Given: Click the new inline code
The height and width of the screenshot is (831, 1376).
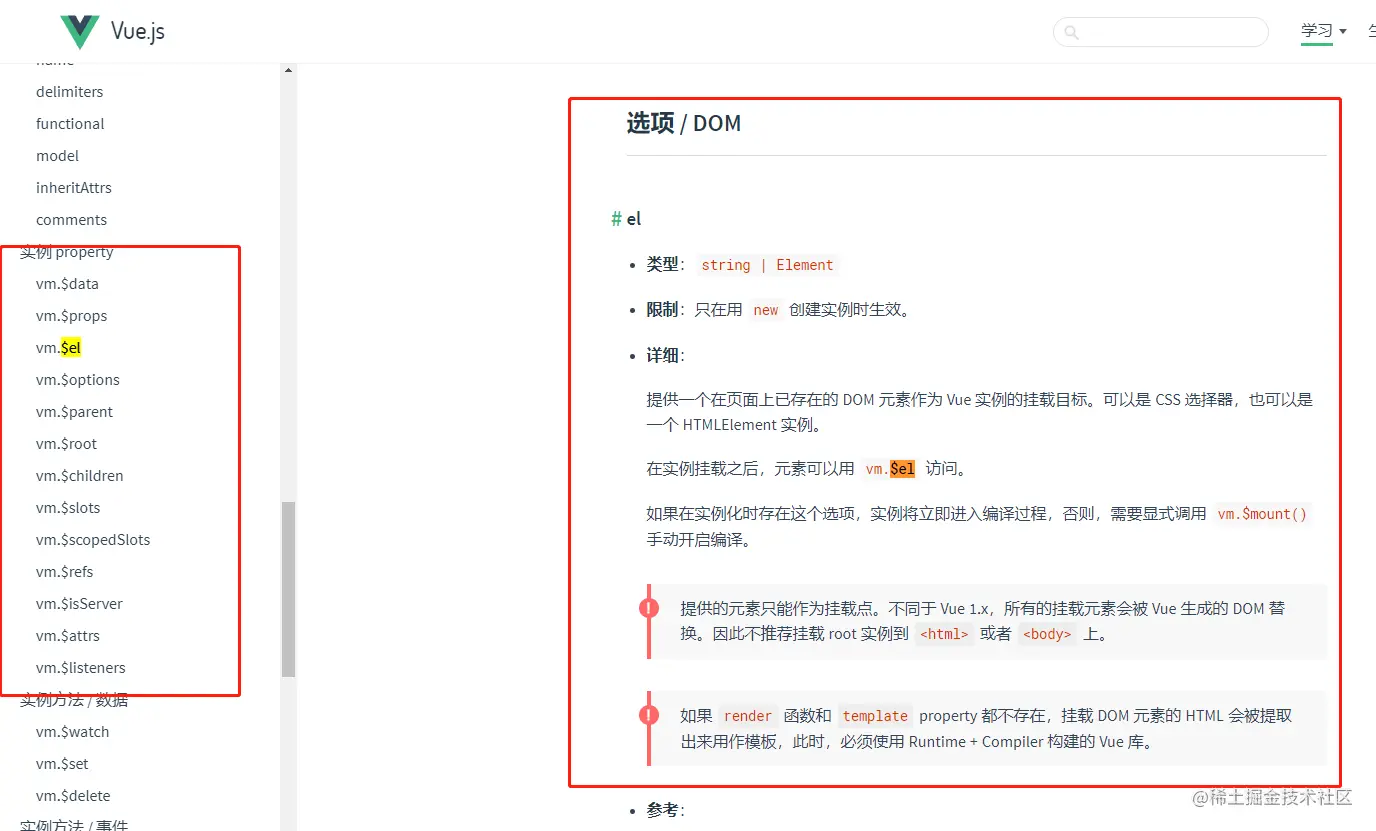Looking at the screenshot, I should click(766, 310).
